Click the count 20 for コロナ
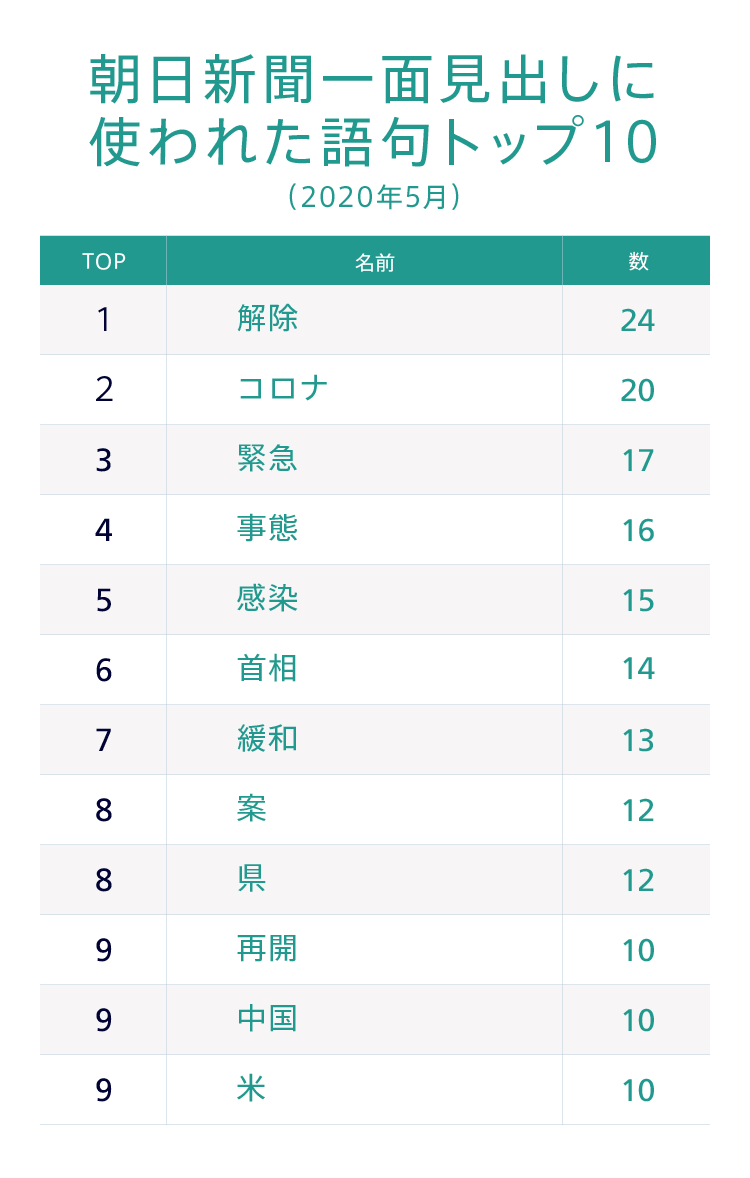 tap(637, 390)
